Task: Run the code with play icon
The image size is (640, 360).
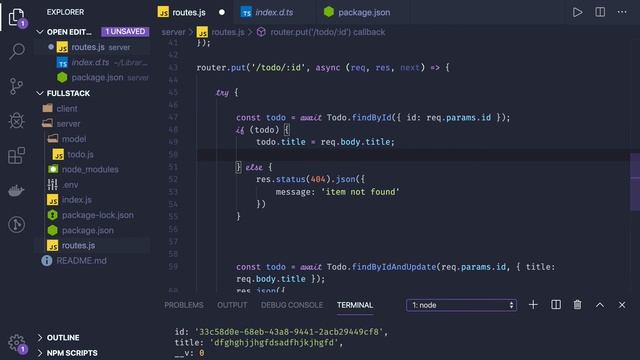Action: click(x=577, y=12)
